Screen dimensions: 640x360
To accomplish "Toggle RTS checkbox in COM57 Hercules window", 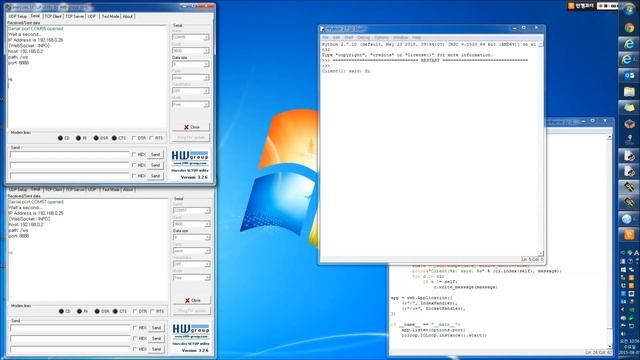I will 153,311.
